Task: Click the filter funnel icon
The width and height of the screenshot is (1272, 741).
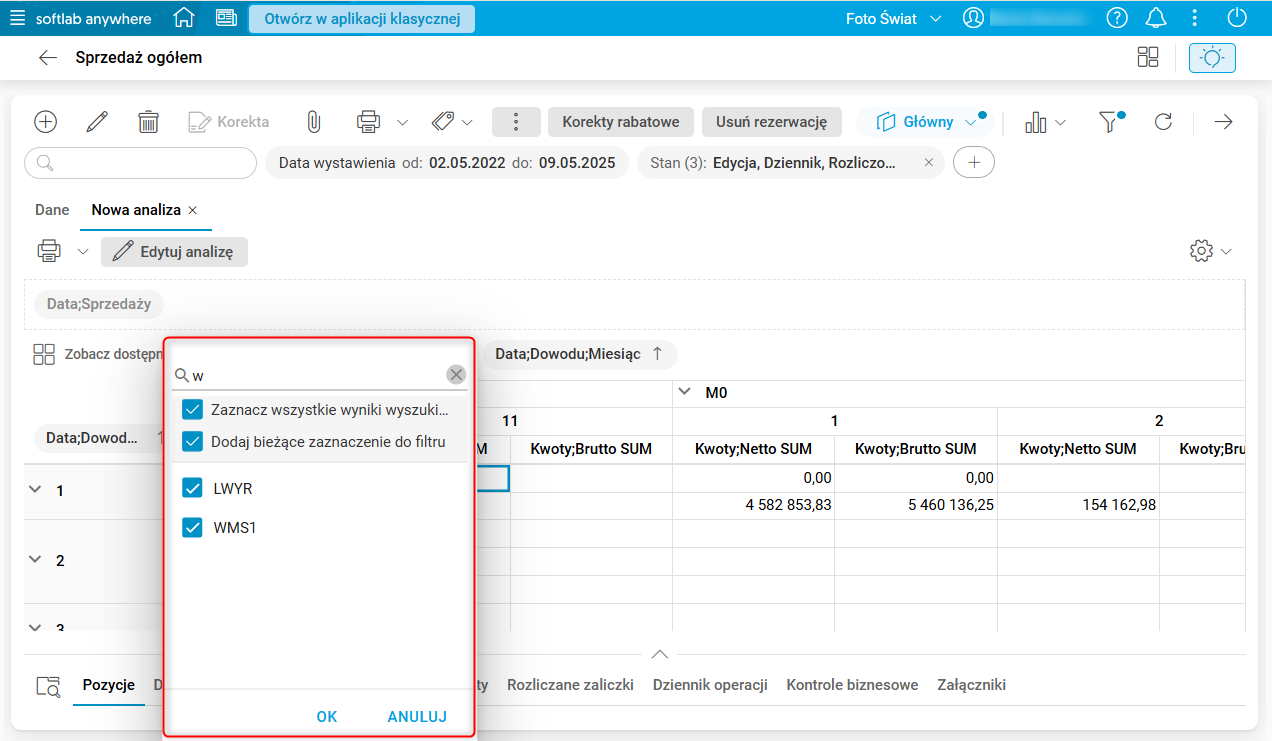Action: (1109, 122)
